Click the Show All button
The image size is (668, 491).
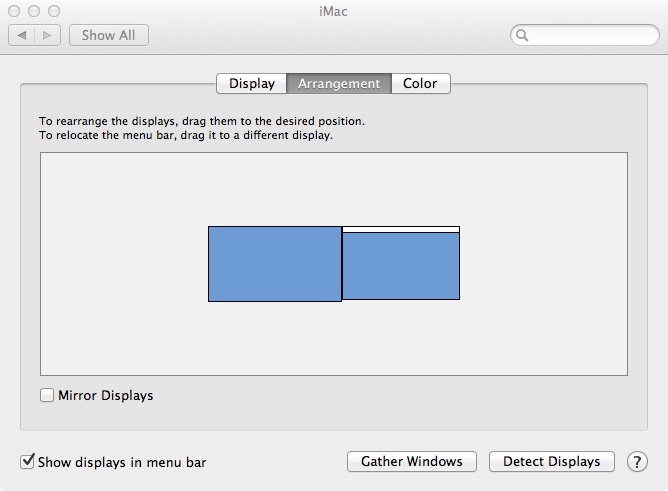(108, 35)
